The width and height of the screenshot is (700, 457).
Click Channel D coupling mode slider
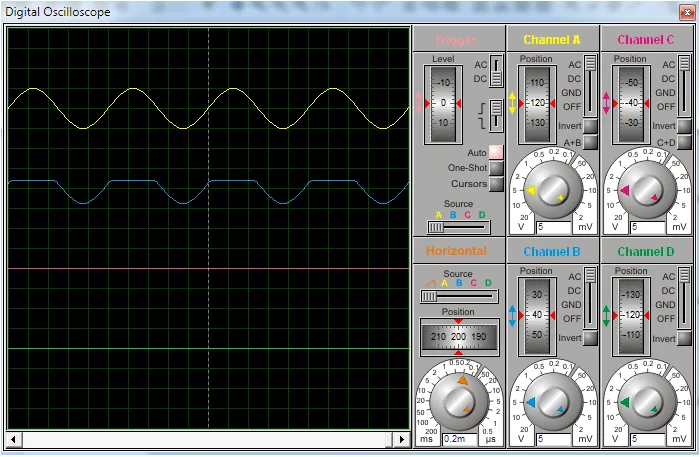(x=684, y=298)
